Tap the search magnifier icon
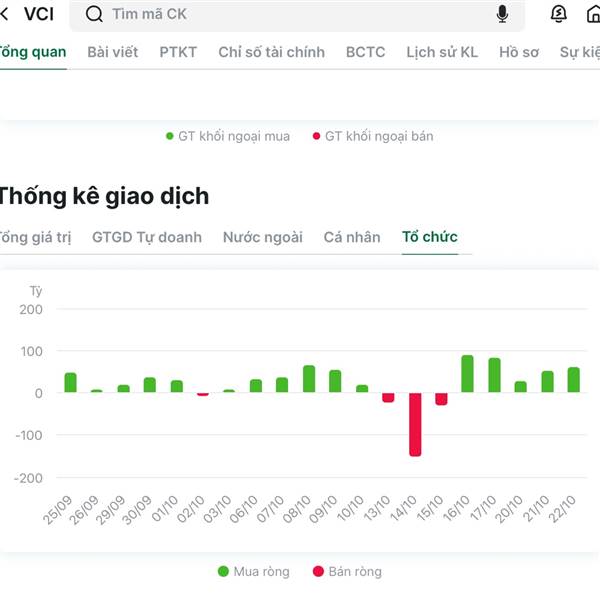This screenshot has height=600, width=600. (x=95, y=14)
